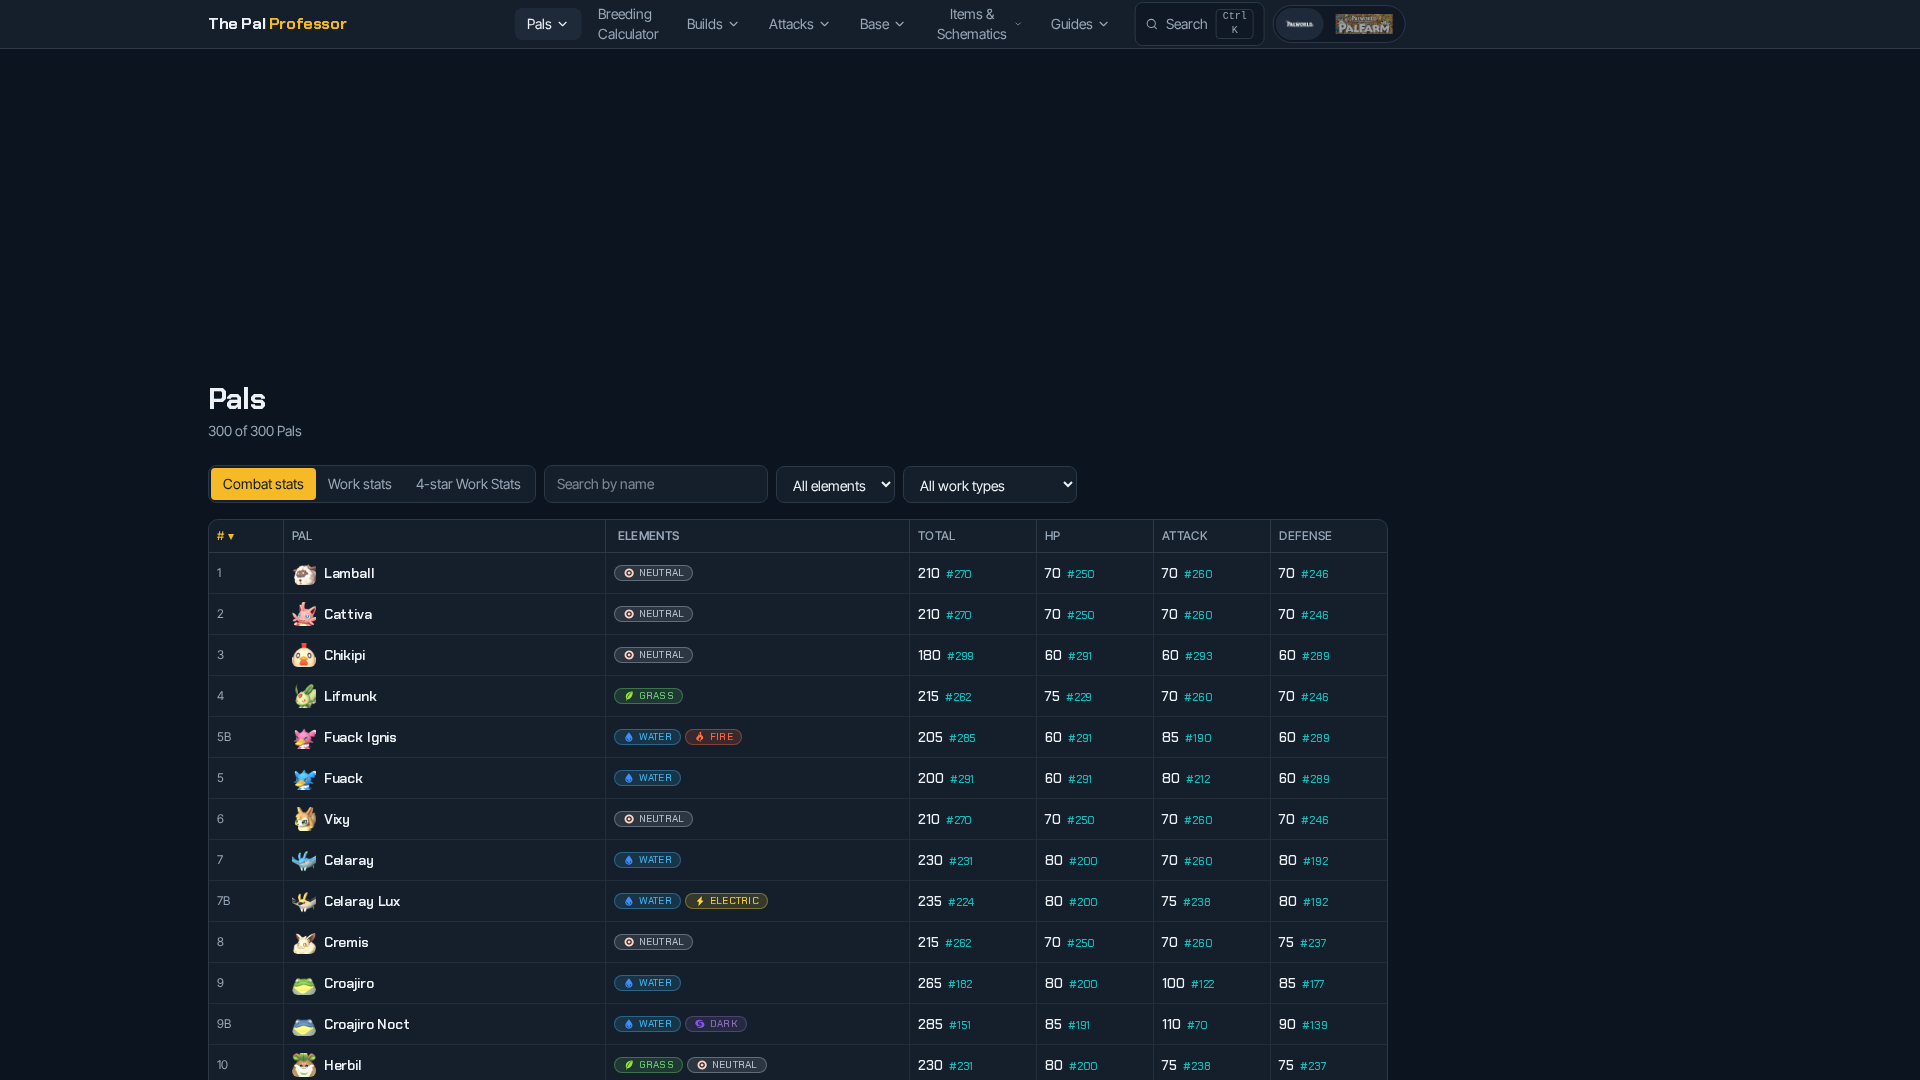Open the Fuack pal page
The height and width of the screenshot is (1080, 1920).
point(343,778)
